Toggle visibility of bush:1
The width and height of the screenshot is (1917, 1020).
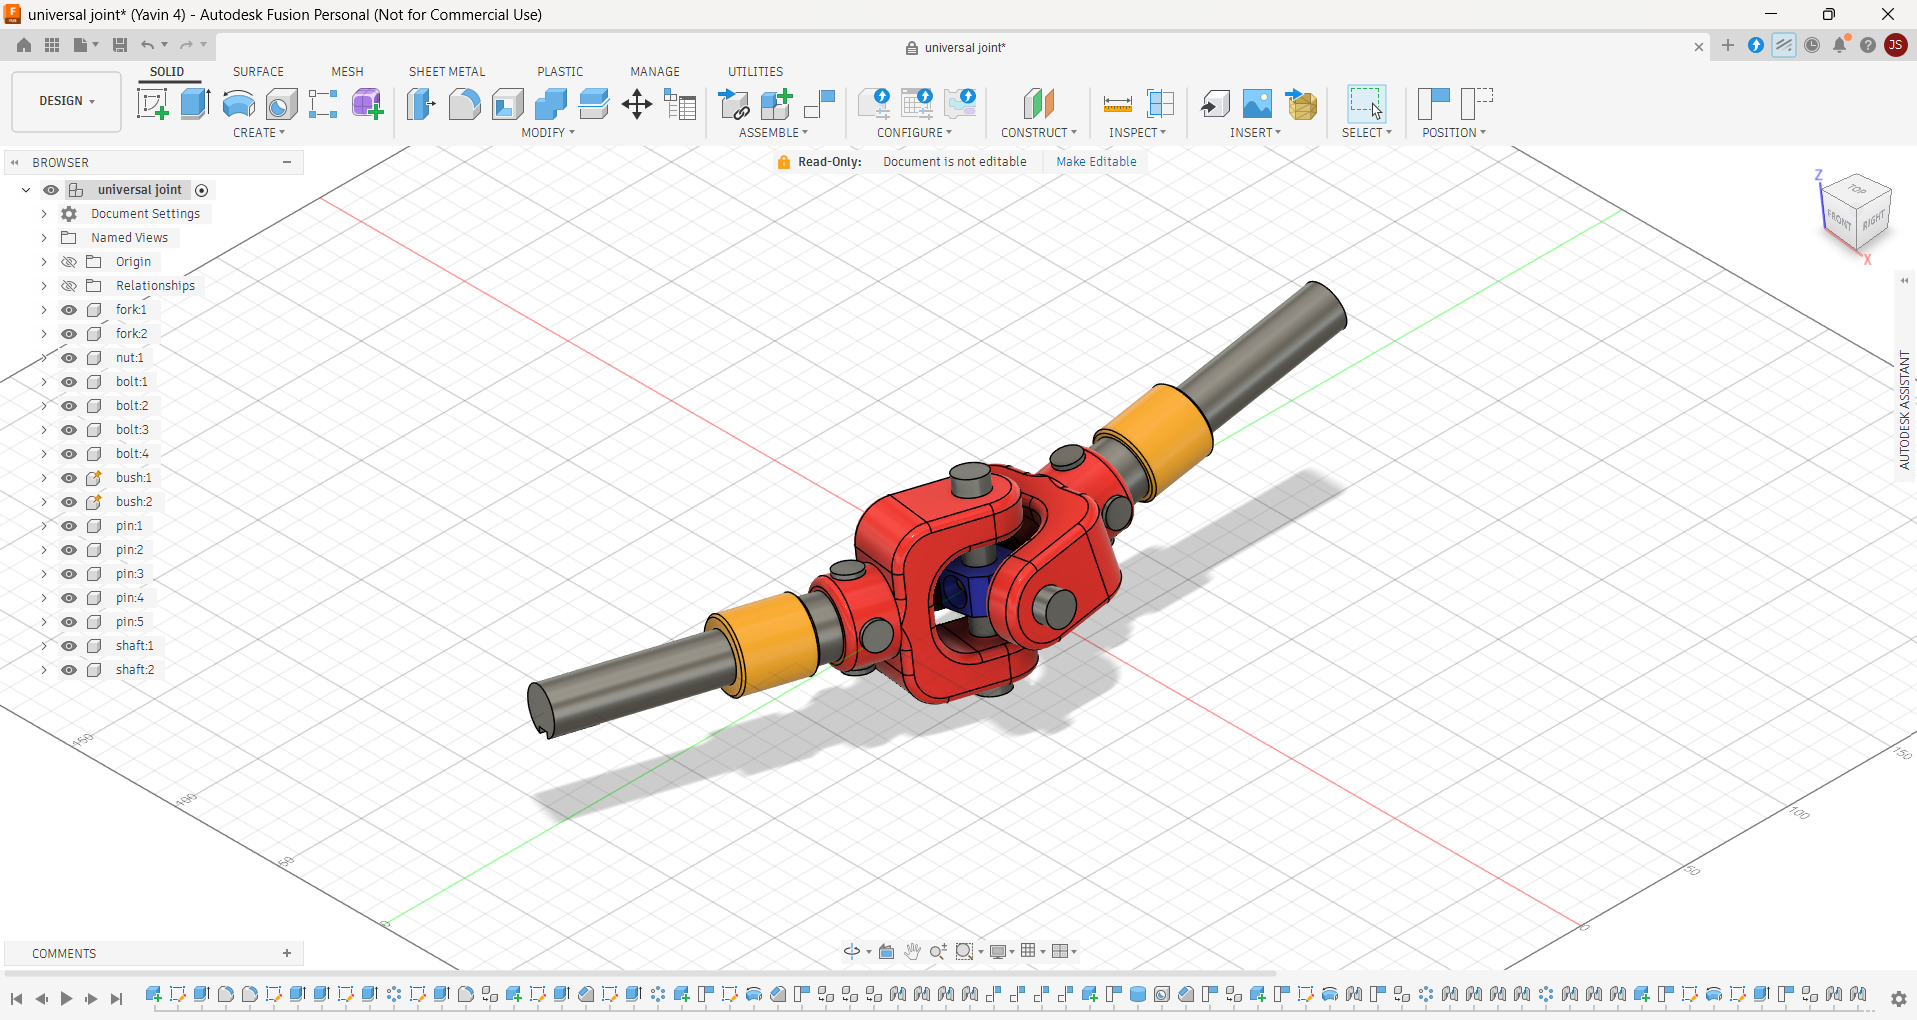(69, 478)
